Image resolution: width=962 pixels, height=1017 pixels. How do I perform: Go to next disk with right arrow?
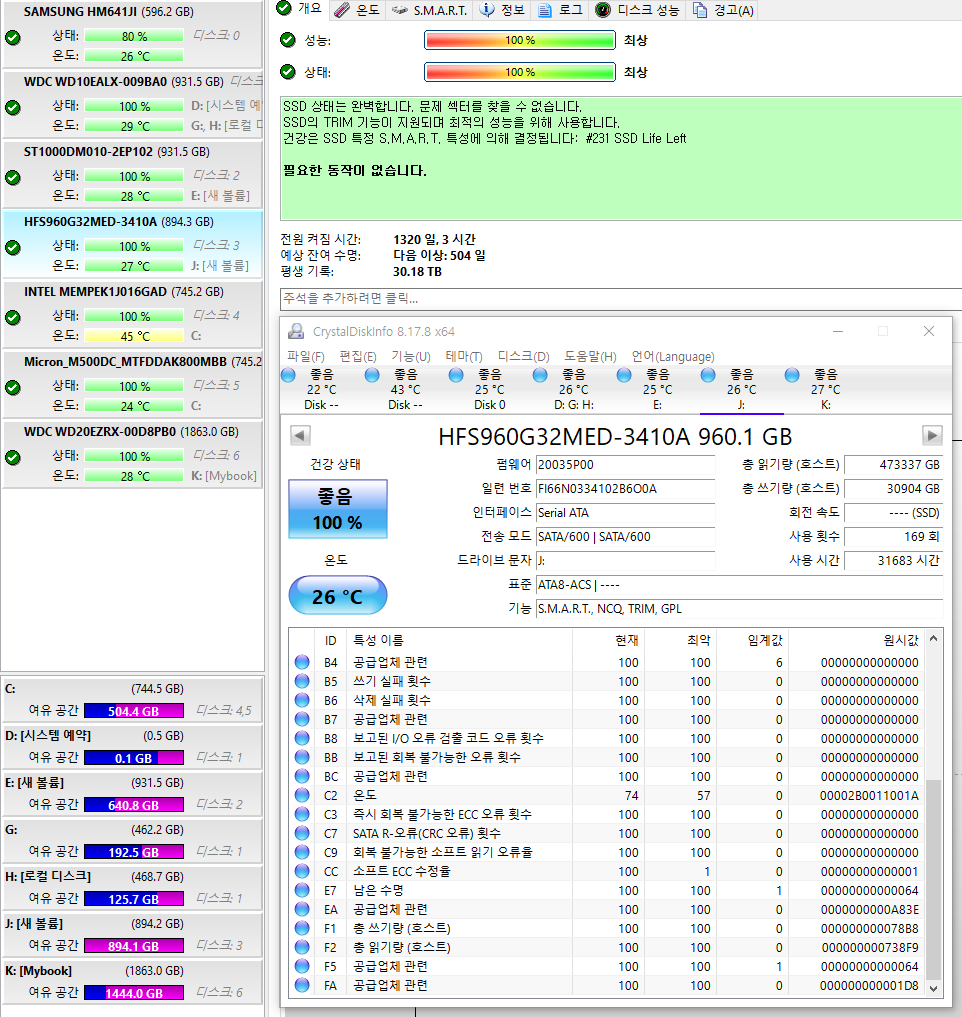pyautogui.click(x=932, y=435)
